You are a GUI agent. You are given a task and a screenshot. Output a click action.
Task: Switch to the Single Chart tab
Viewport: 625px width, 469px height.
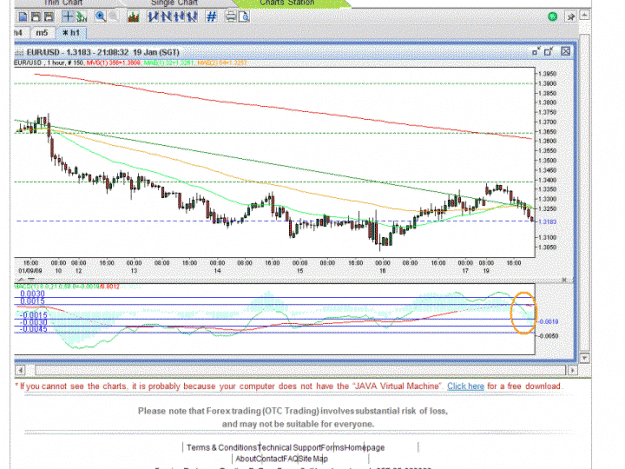174,3
